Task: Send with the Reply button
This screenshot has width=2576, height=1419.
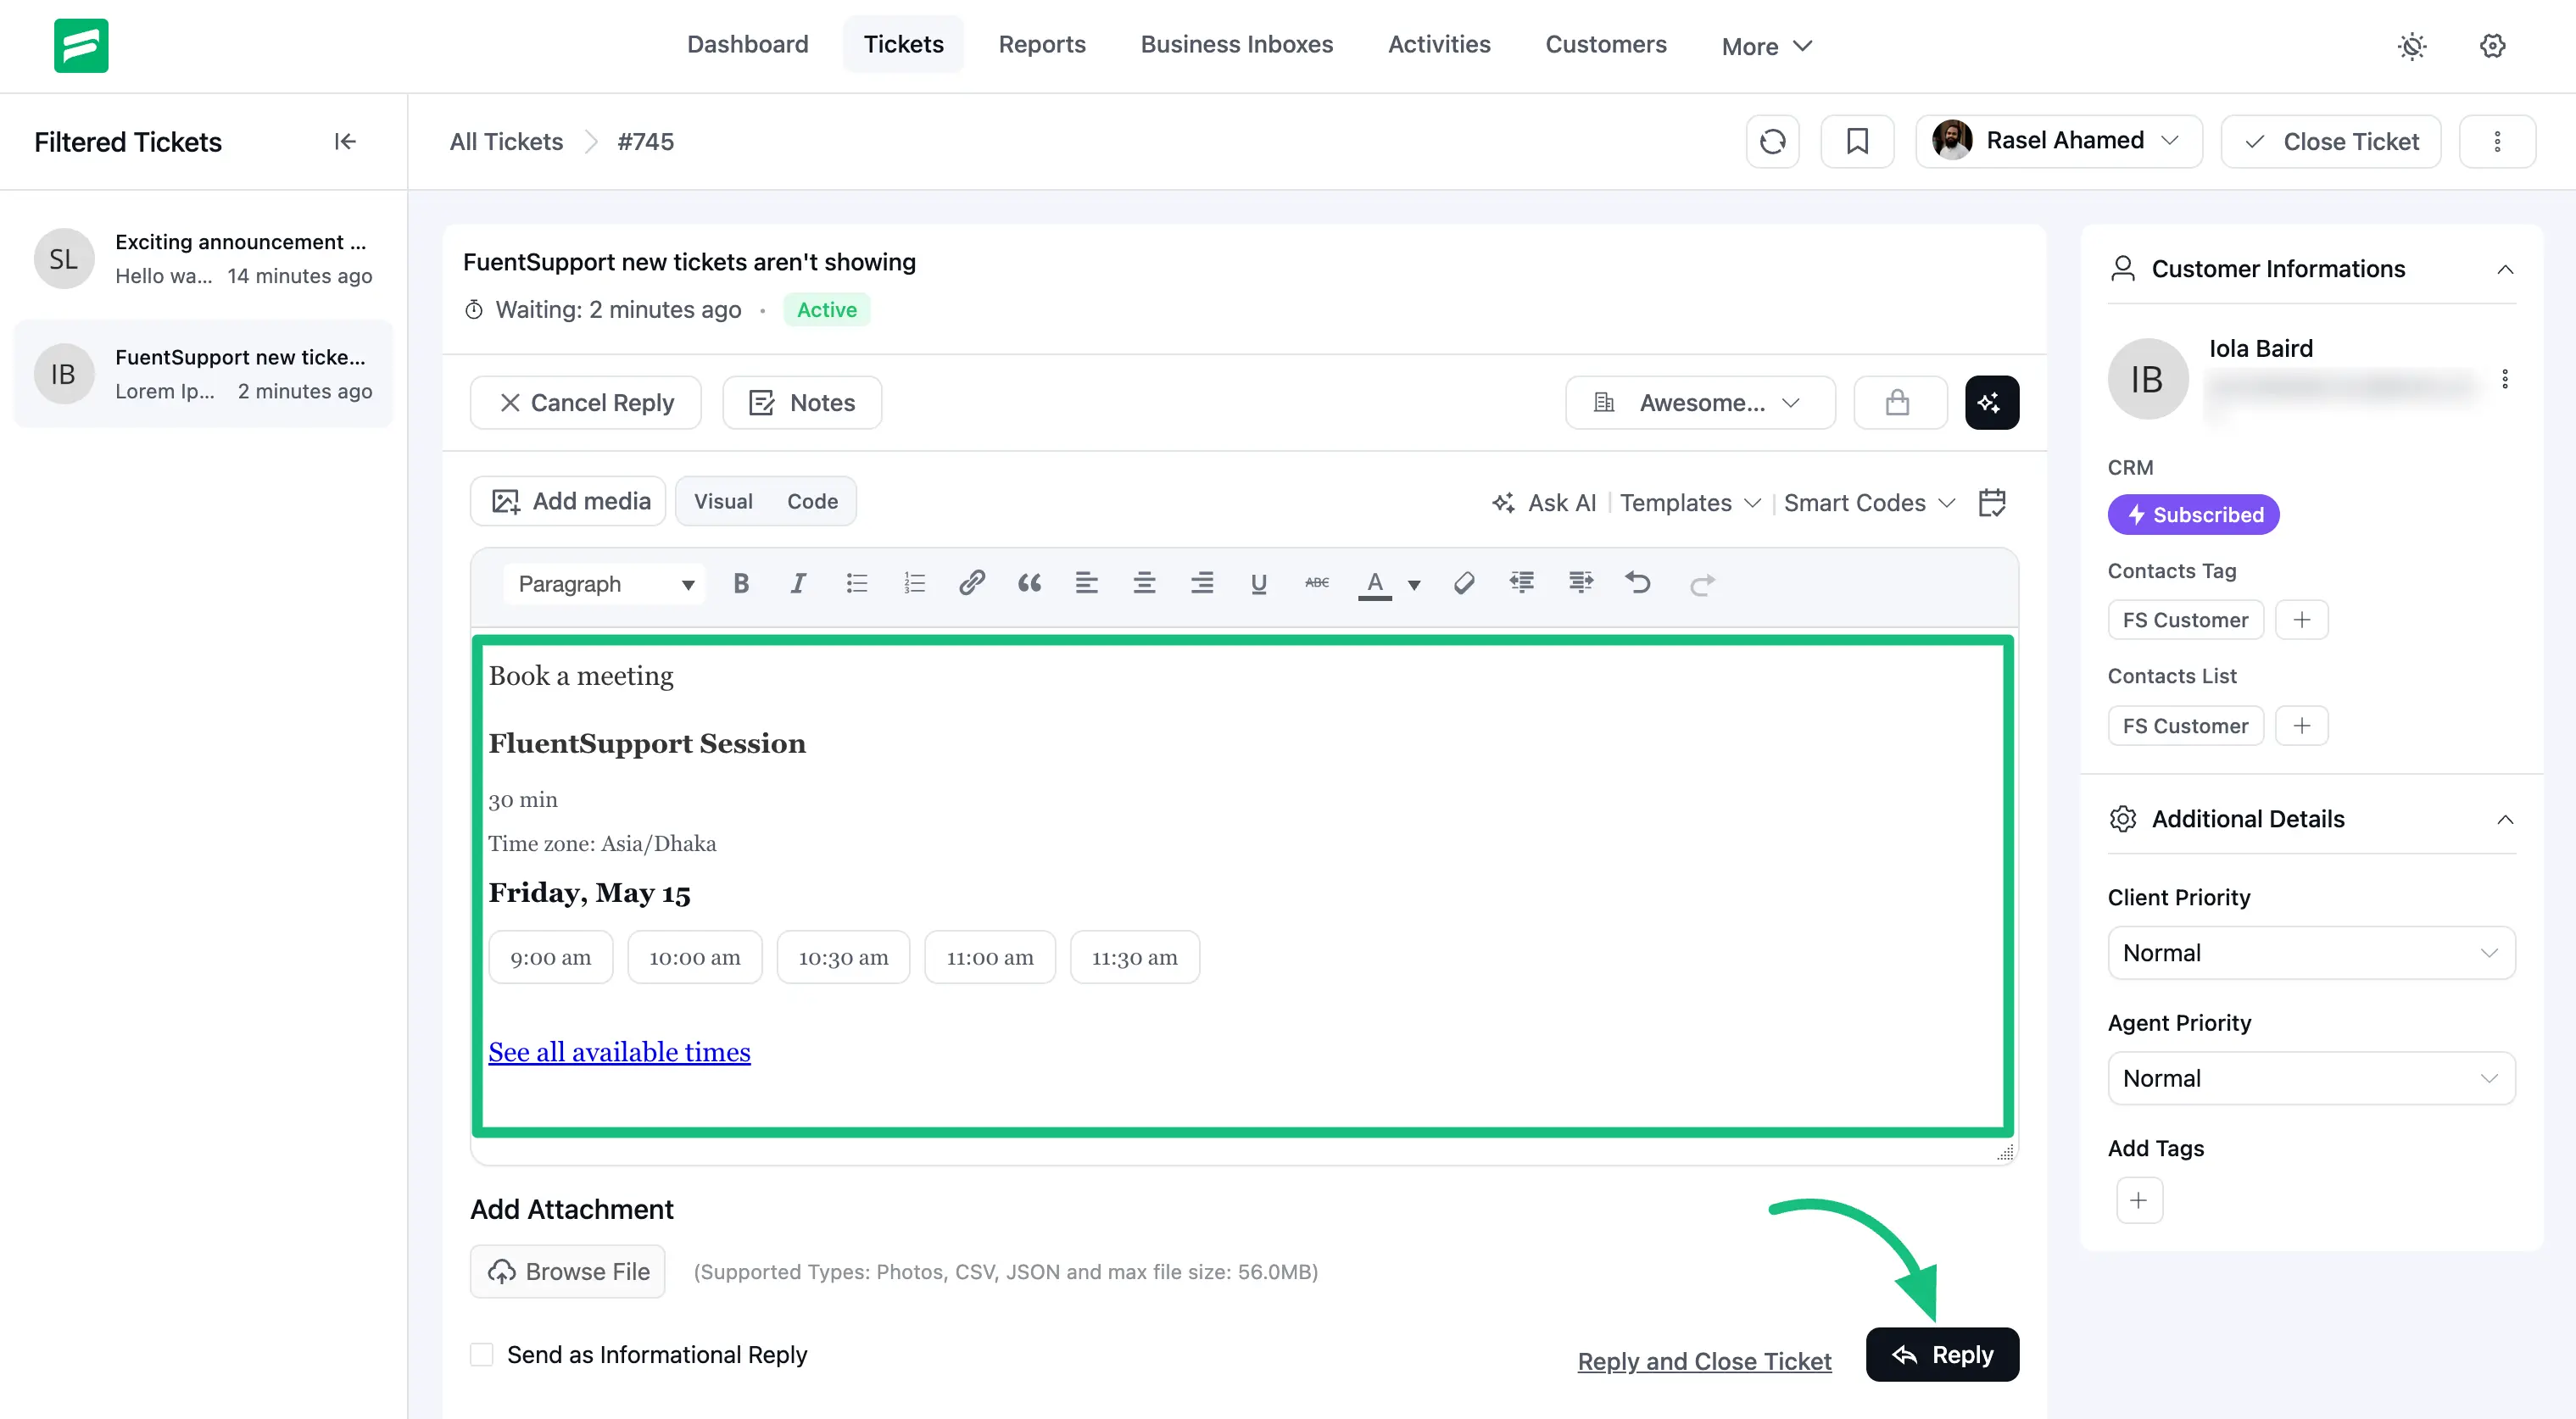Action: 1942,1355
